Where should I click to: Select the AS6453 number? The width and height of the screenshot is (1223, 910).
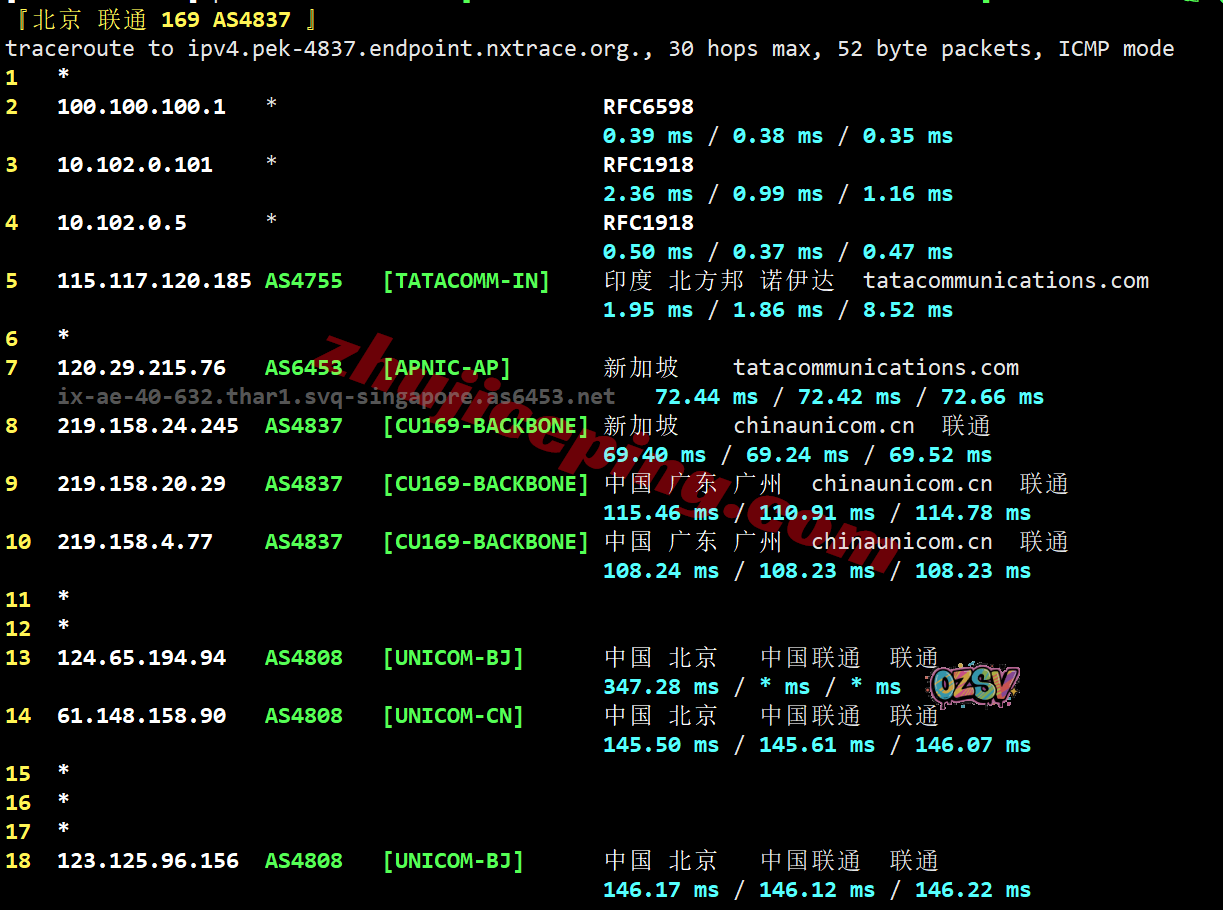(303, 368)
